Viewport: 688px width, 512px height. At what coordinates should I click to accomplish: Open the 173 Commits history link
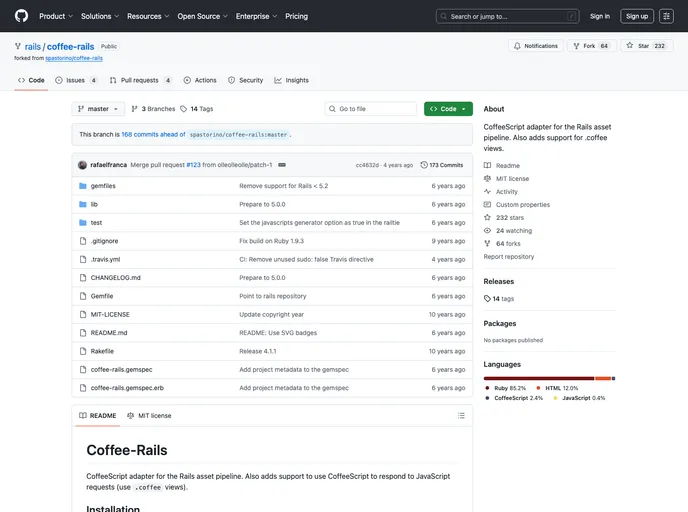tap(442, 165)
